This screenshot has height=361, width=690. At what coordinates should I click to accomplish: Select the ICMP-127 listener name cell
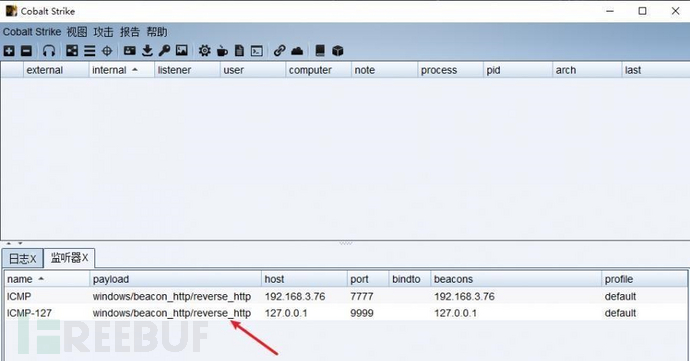(x=47, y=313)
